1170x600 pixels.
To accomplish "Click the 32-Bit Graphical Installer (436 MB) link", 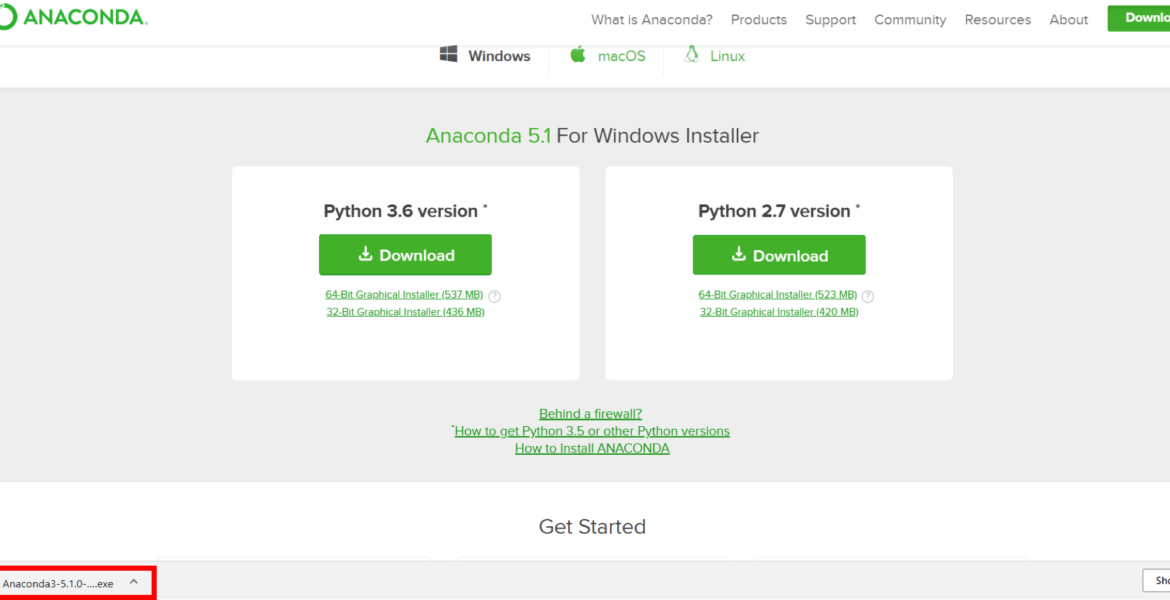I will [x=405, y=312].
